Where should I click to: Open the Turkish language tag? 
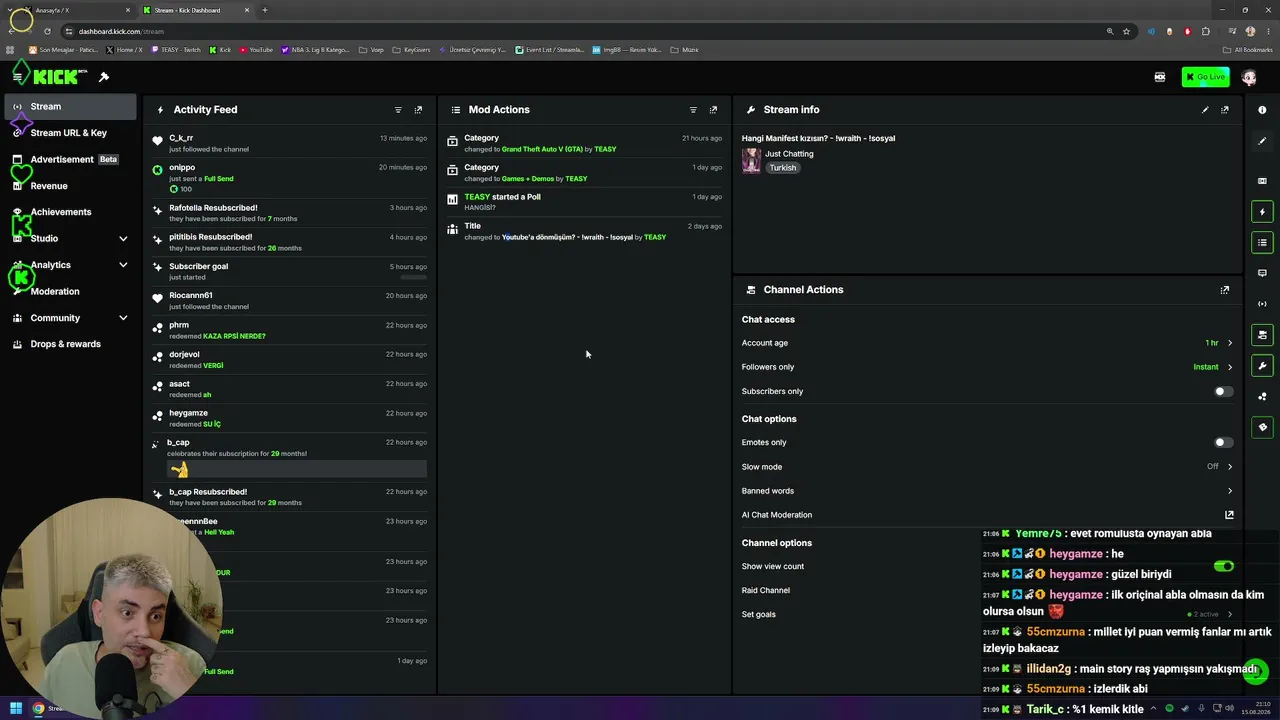tap(783, 168)
